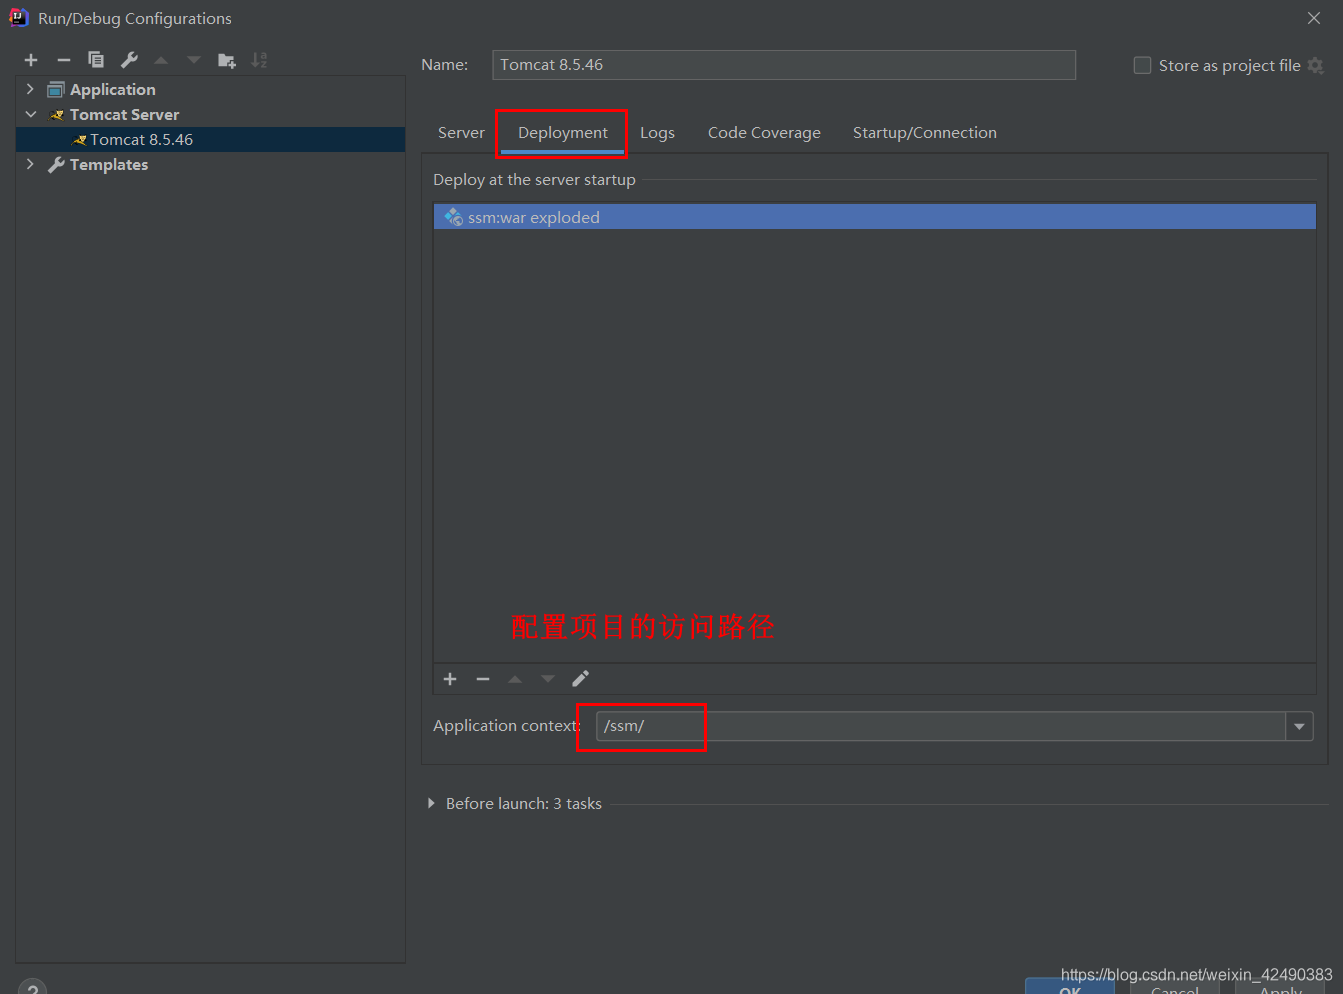Move deployment artifact down

tap(548, 679)
